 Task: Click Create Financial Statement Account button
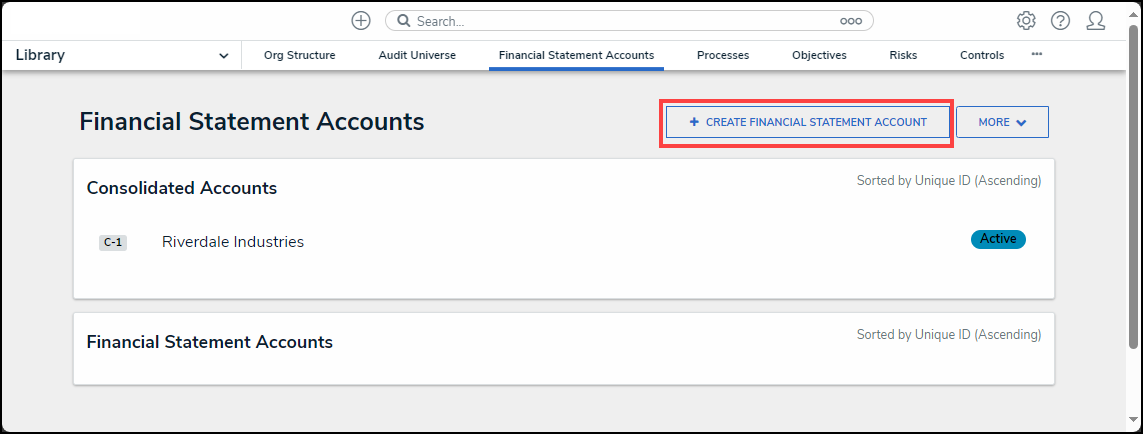tap(807, 122)
